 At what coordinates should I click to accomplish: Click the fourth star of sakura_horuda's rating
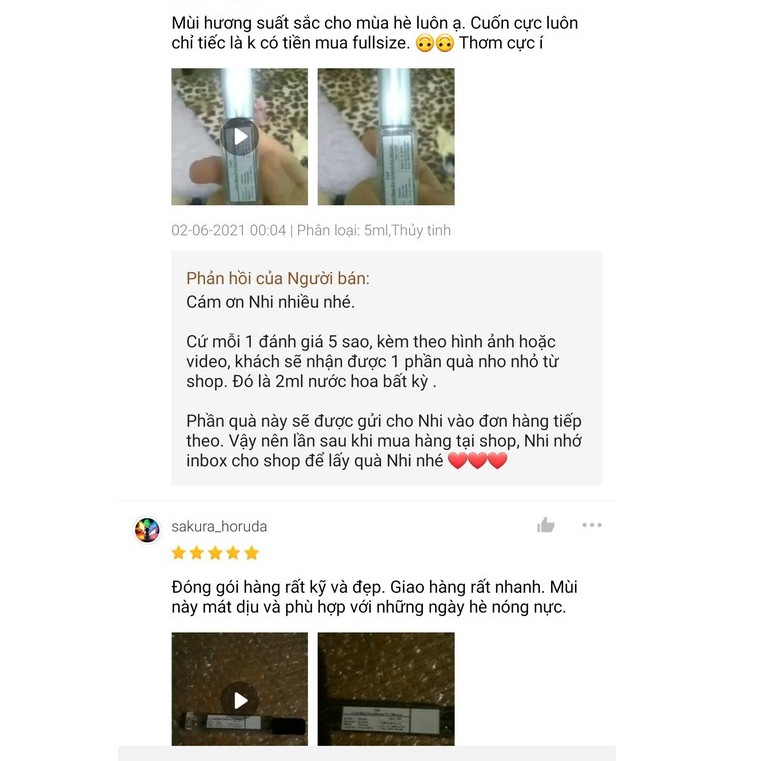tap(233, 552)
